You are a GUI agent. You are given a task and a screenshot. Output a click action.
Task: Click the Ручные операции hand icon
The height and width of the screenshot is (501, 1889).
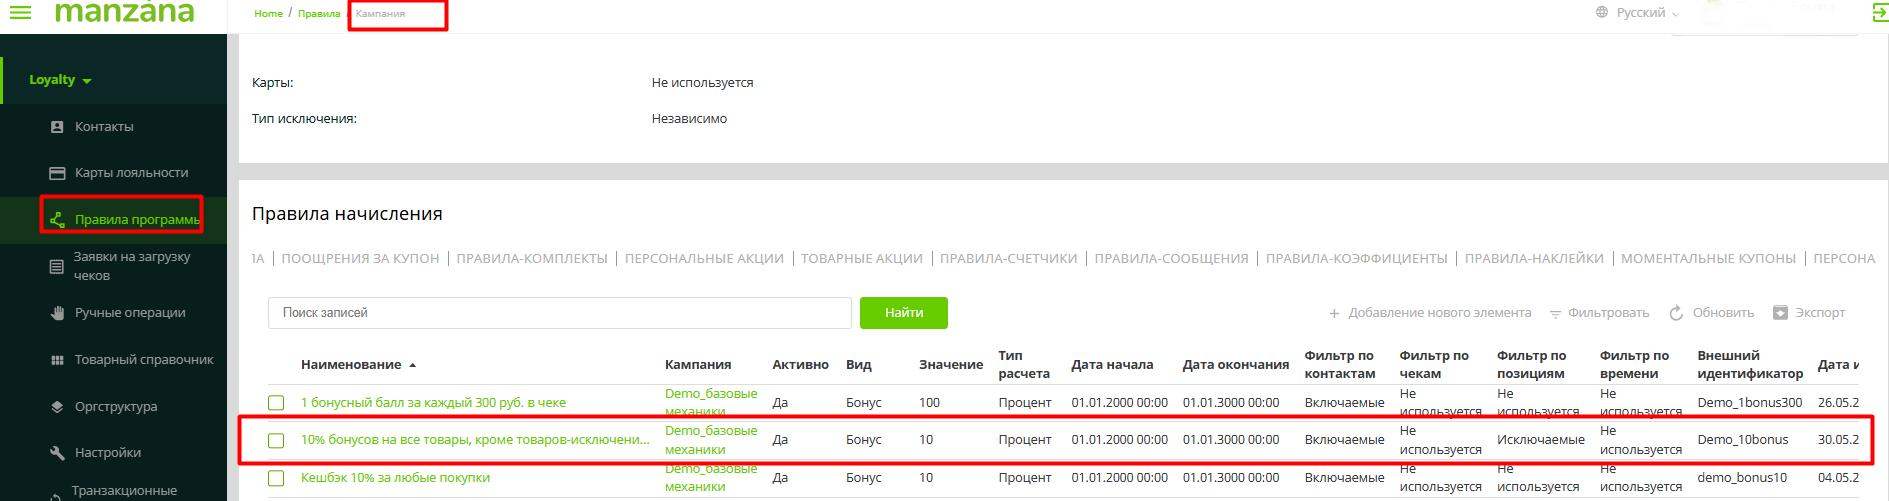[57, 313]
